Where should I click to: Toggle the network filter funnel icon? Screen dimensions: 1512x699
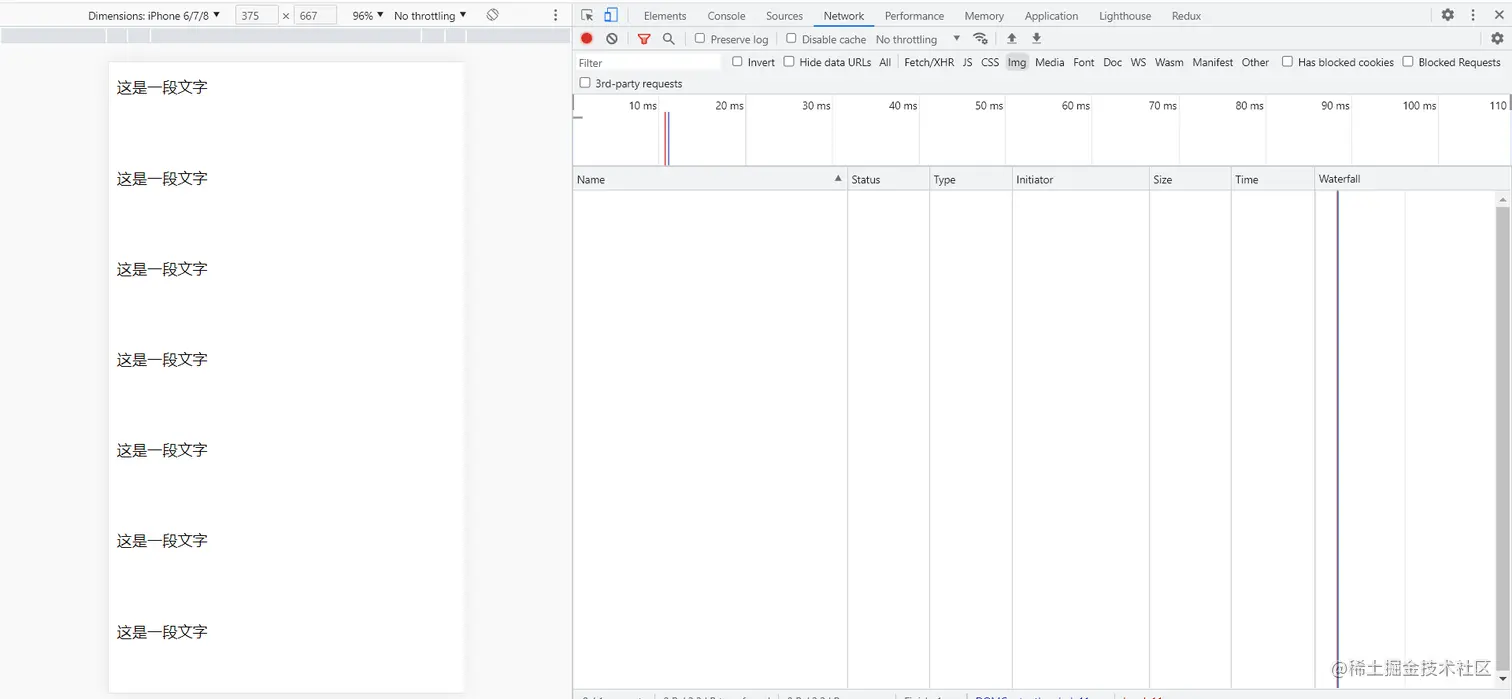click(644, 39)
